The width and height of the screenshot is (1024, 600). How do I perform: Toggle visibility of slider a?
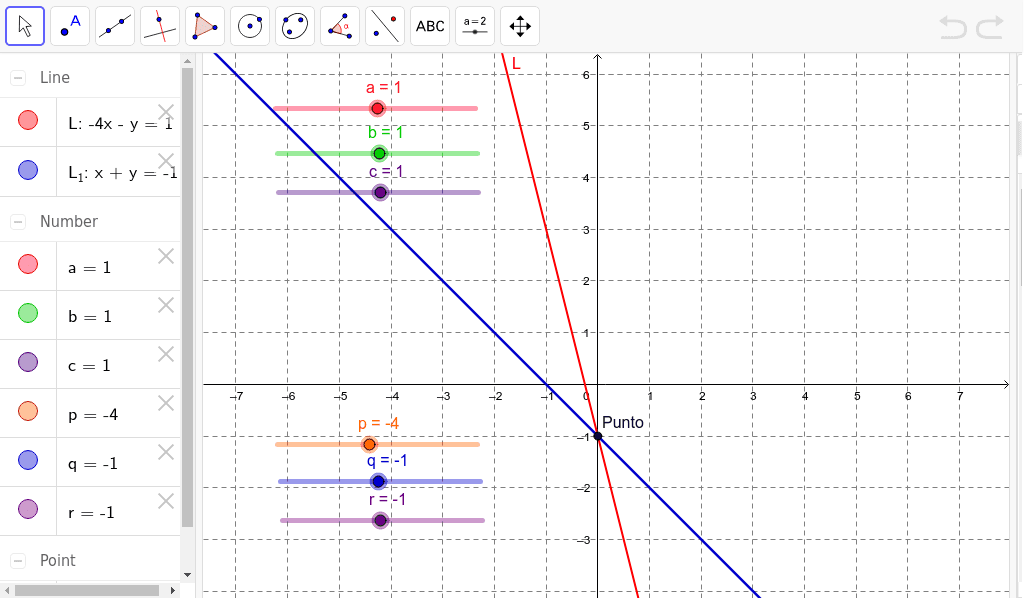click(28, 264)
